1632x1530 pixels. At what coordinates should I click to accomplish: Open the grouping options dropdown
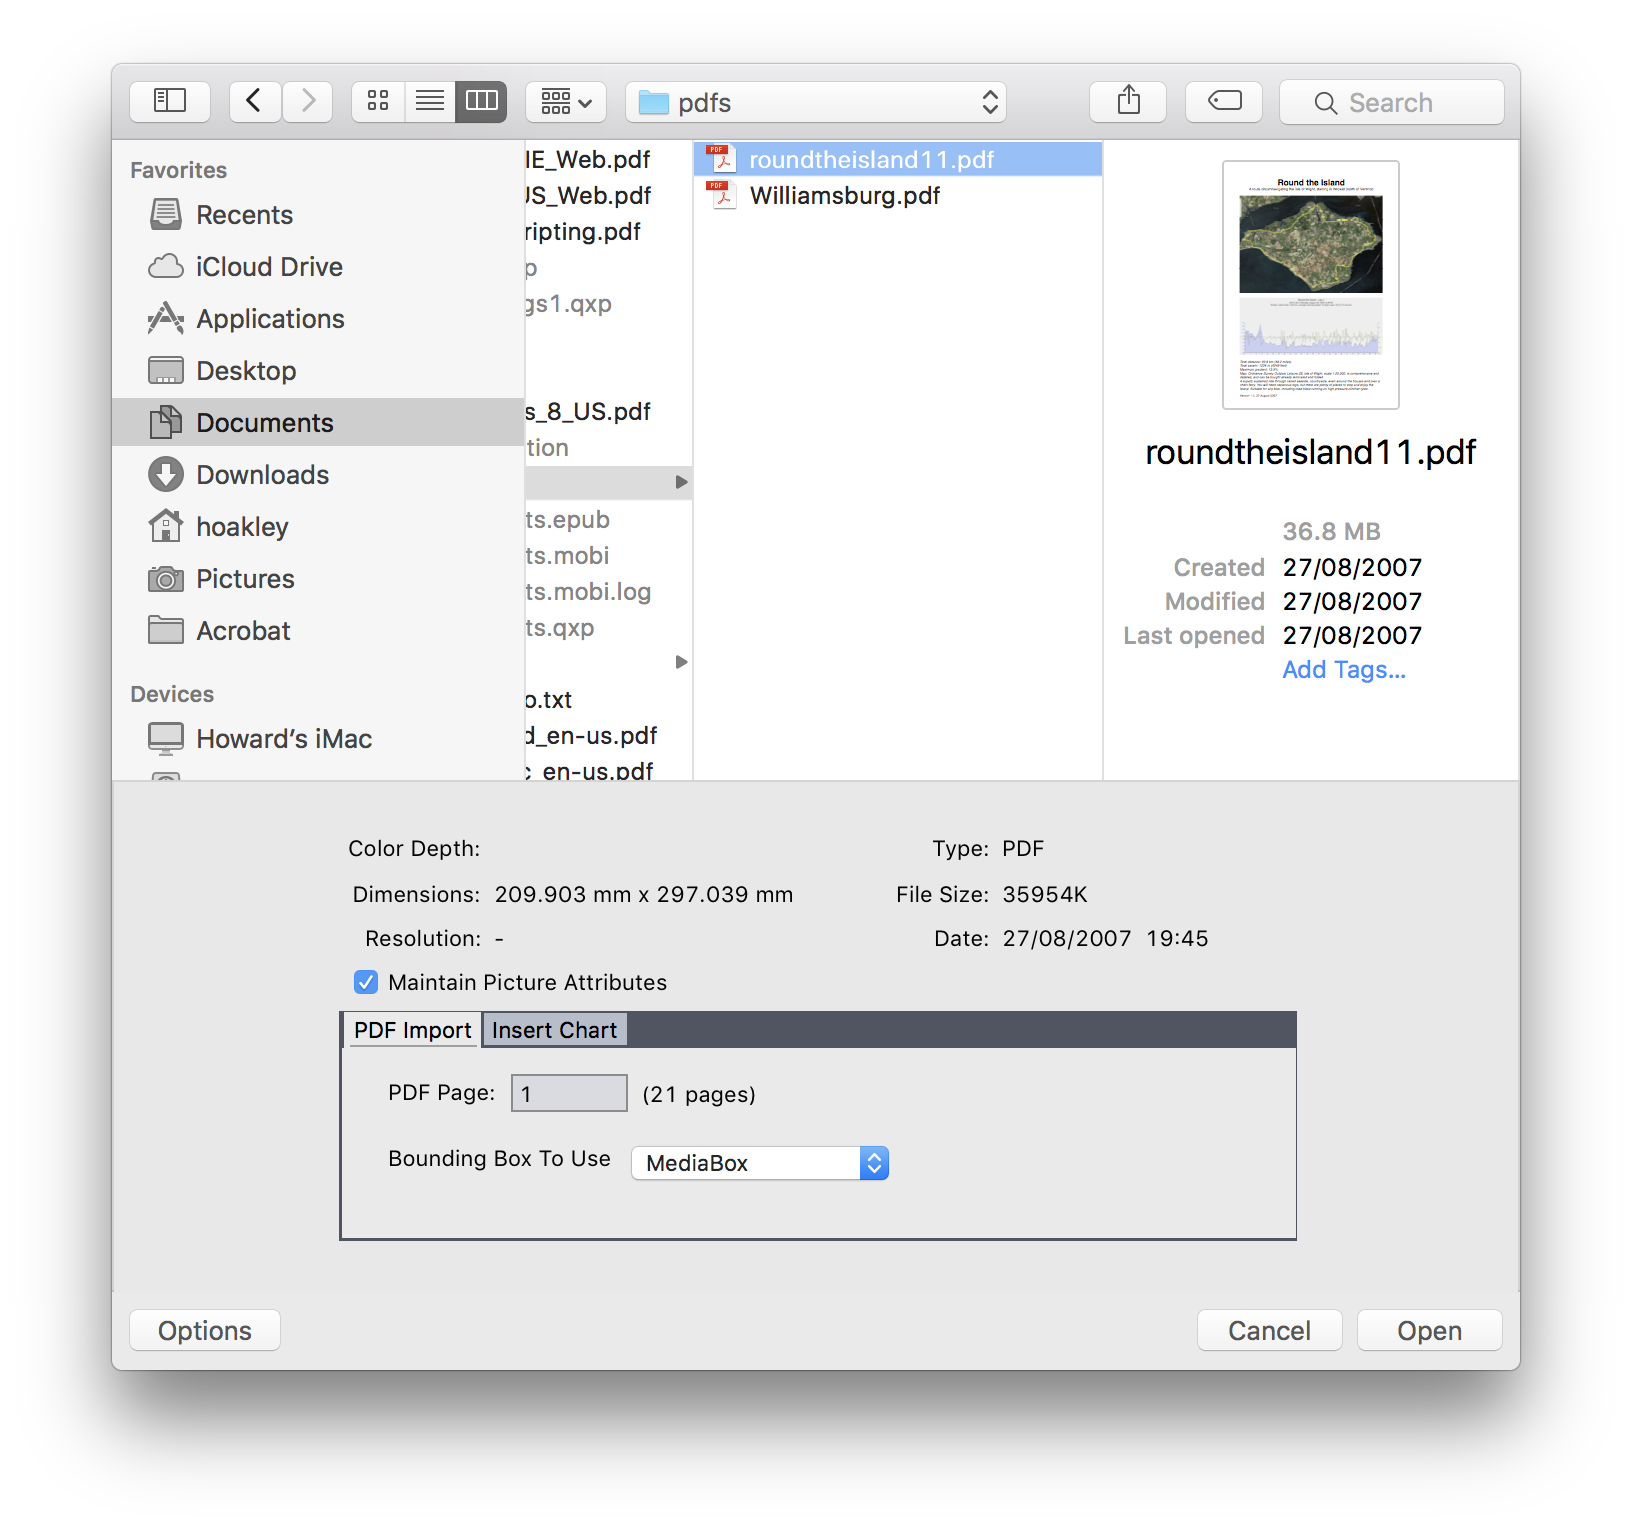(565, 100)
